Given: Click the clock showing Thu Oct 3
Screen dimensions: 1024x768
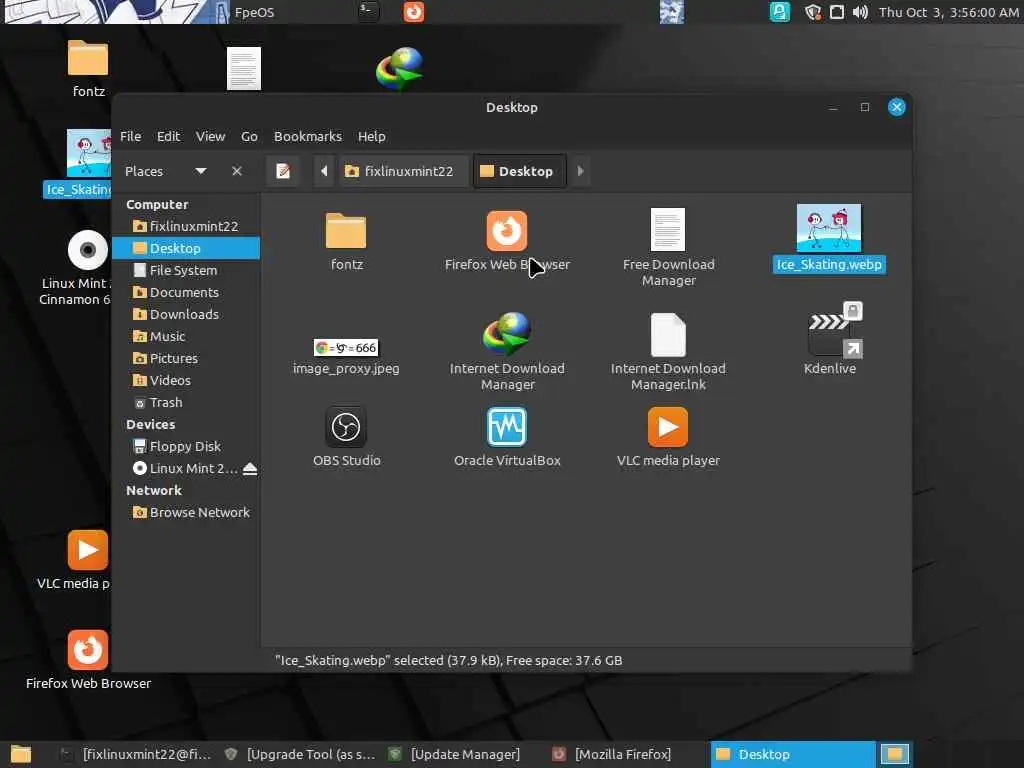Looking at the screenshot, I should pos(948,12).
